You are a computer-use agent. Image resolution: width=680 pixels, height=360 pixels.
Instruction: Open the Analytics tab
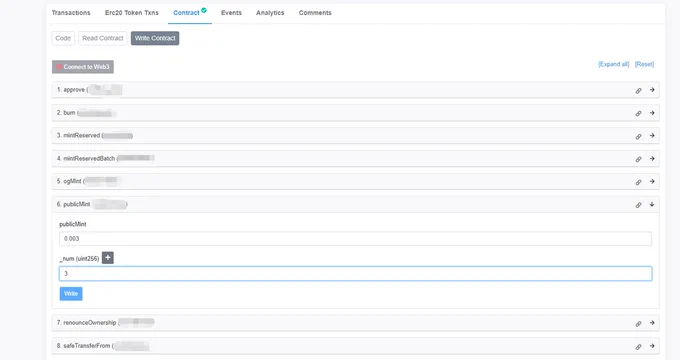coord(270,13)
